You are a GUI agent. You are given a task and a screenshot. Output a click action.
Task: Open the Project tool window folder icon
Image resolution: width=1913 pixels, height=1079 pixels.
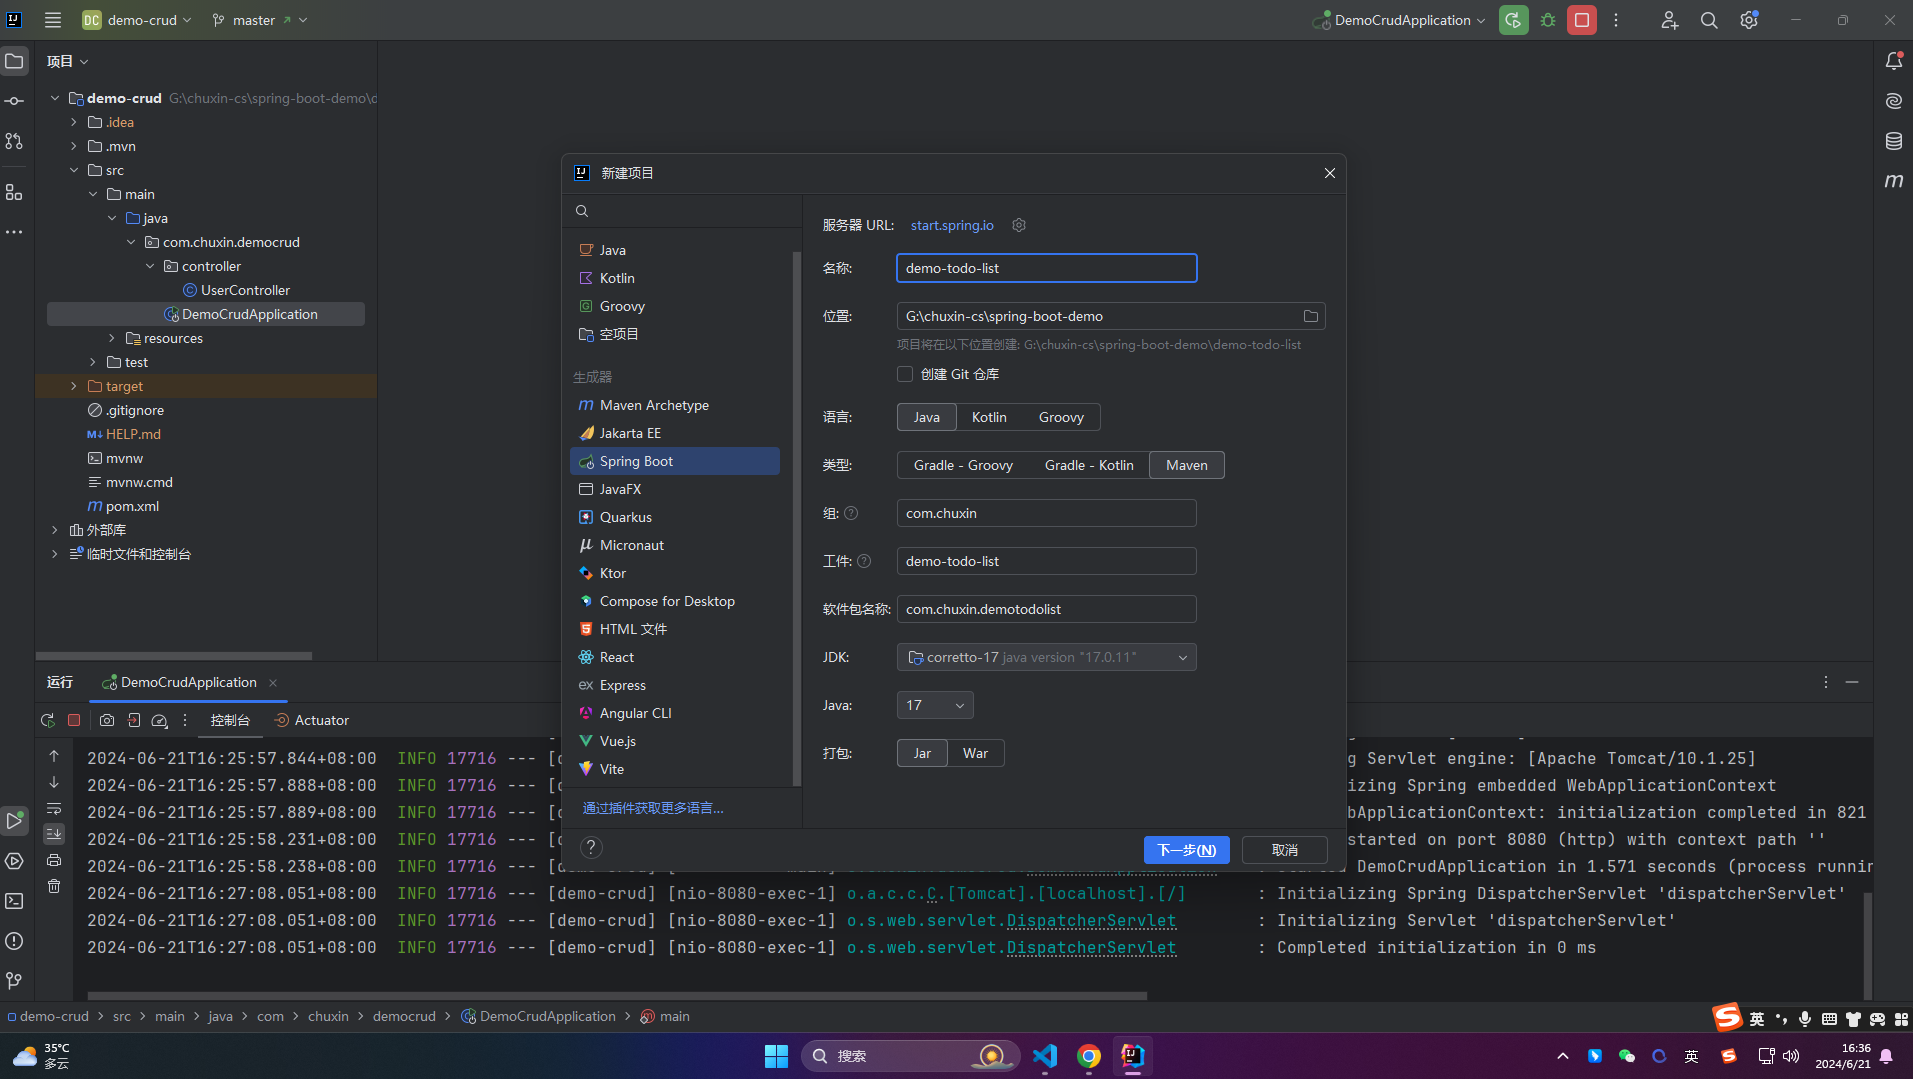(x=14, y=61)
